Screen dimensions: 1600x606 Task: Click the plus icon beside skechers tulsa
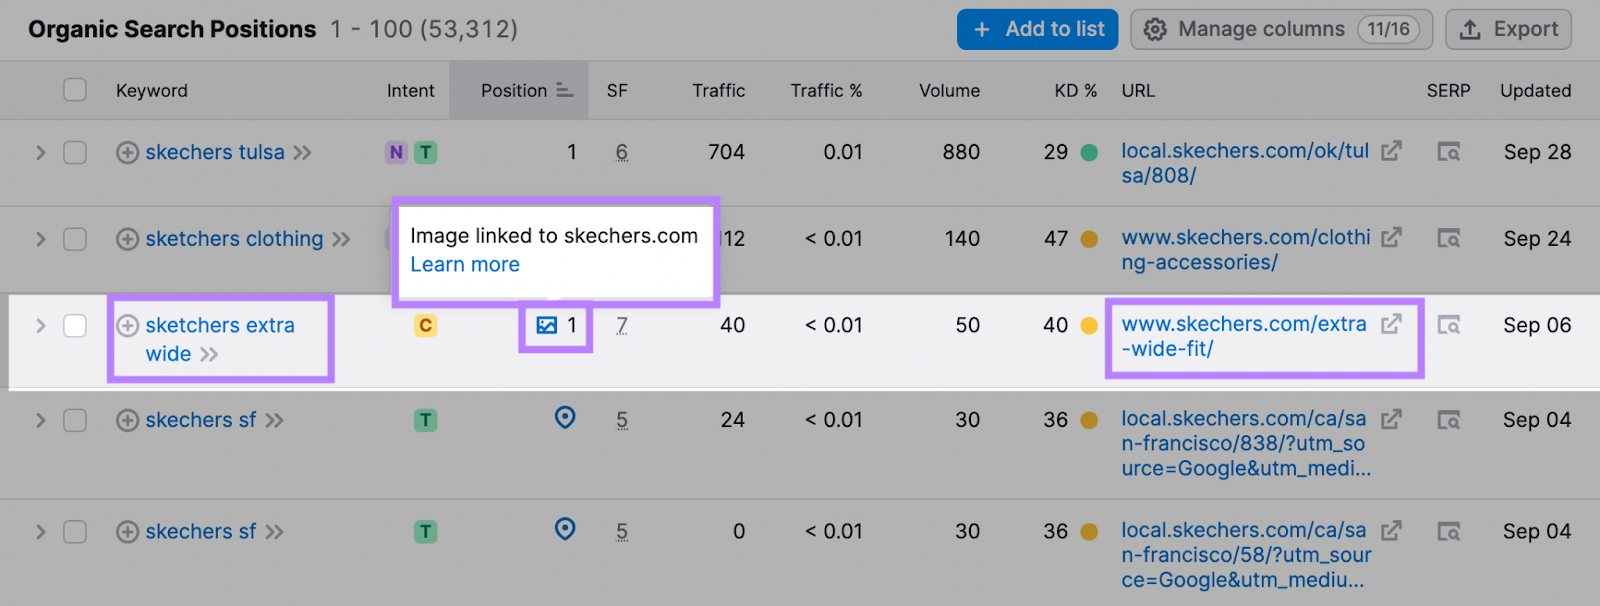(127, 153)
